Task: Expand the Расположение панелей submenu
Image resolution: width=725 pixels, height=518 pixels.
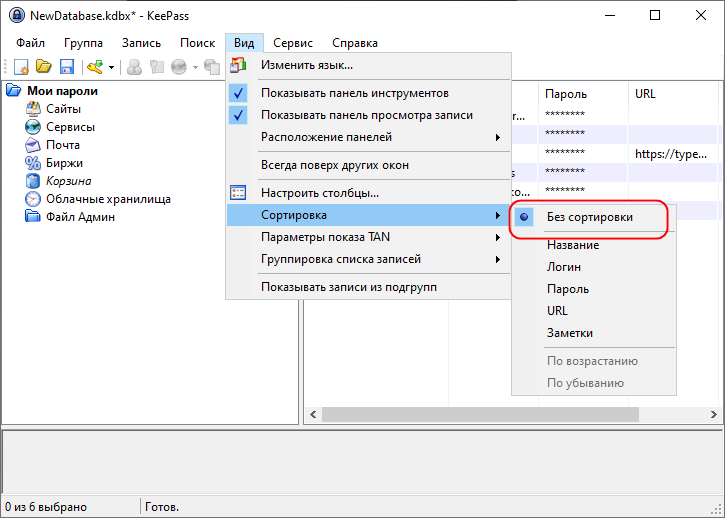Action: 369,137
